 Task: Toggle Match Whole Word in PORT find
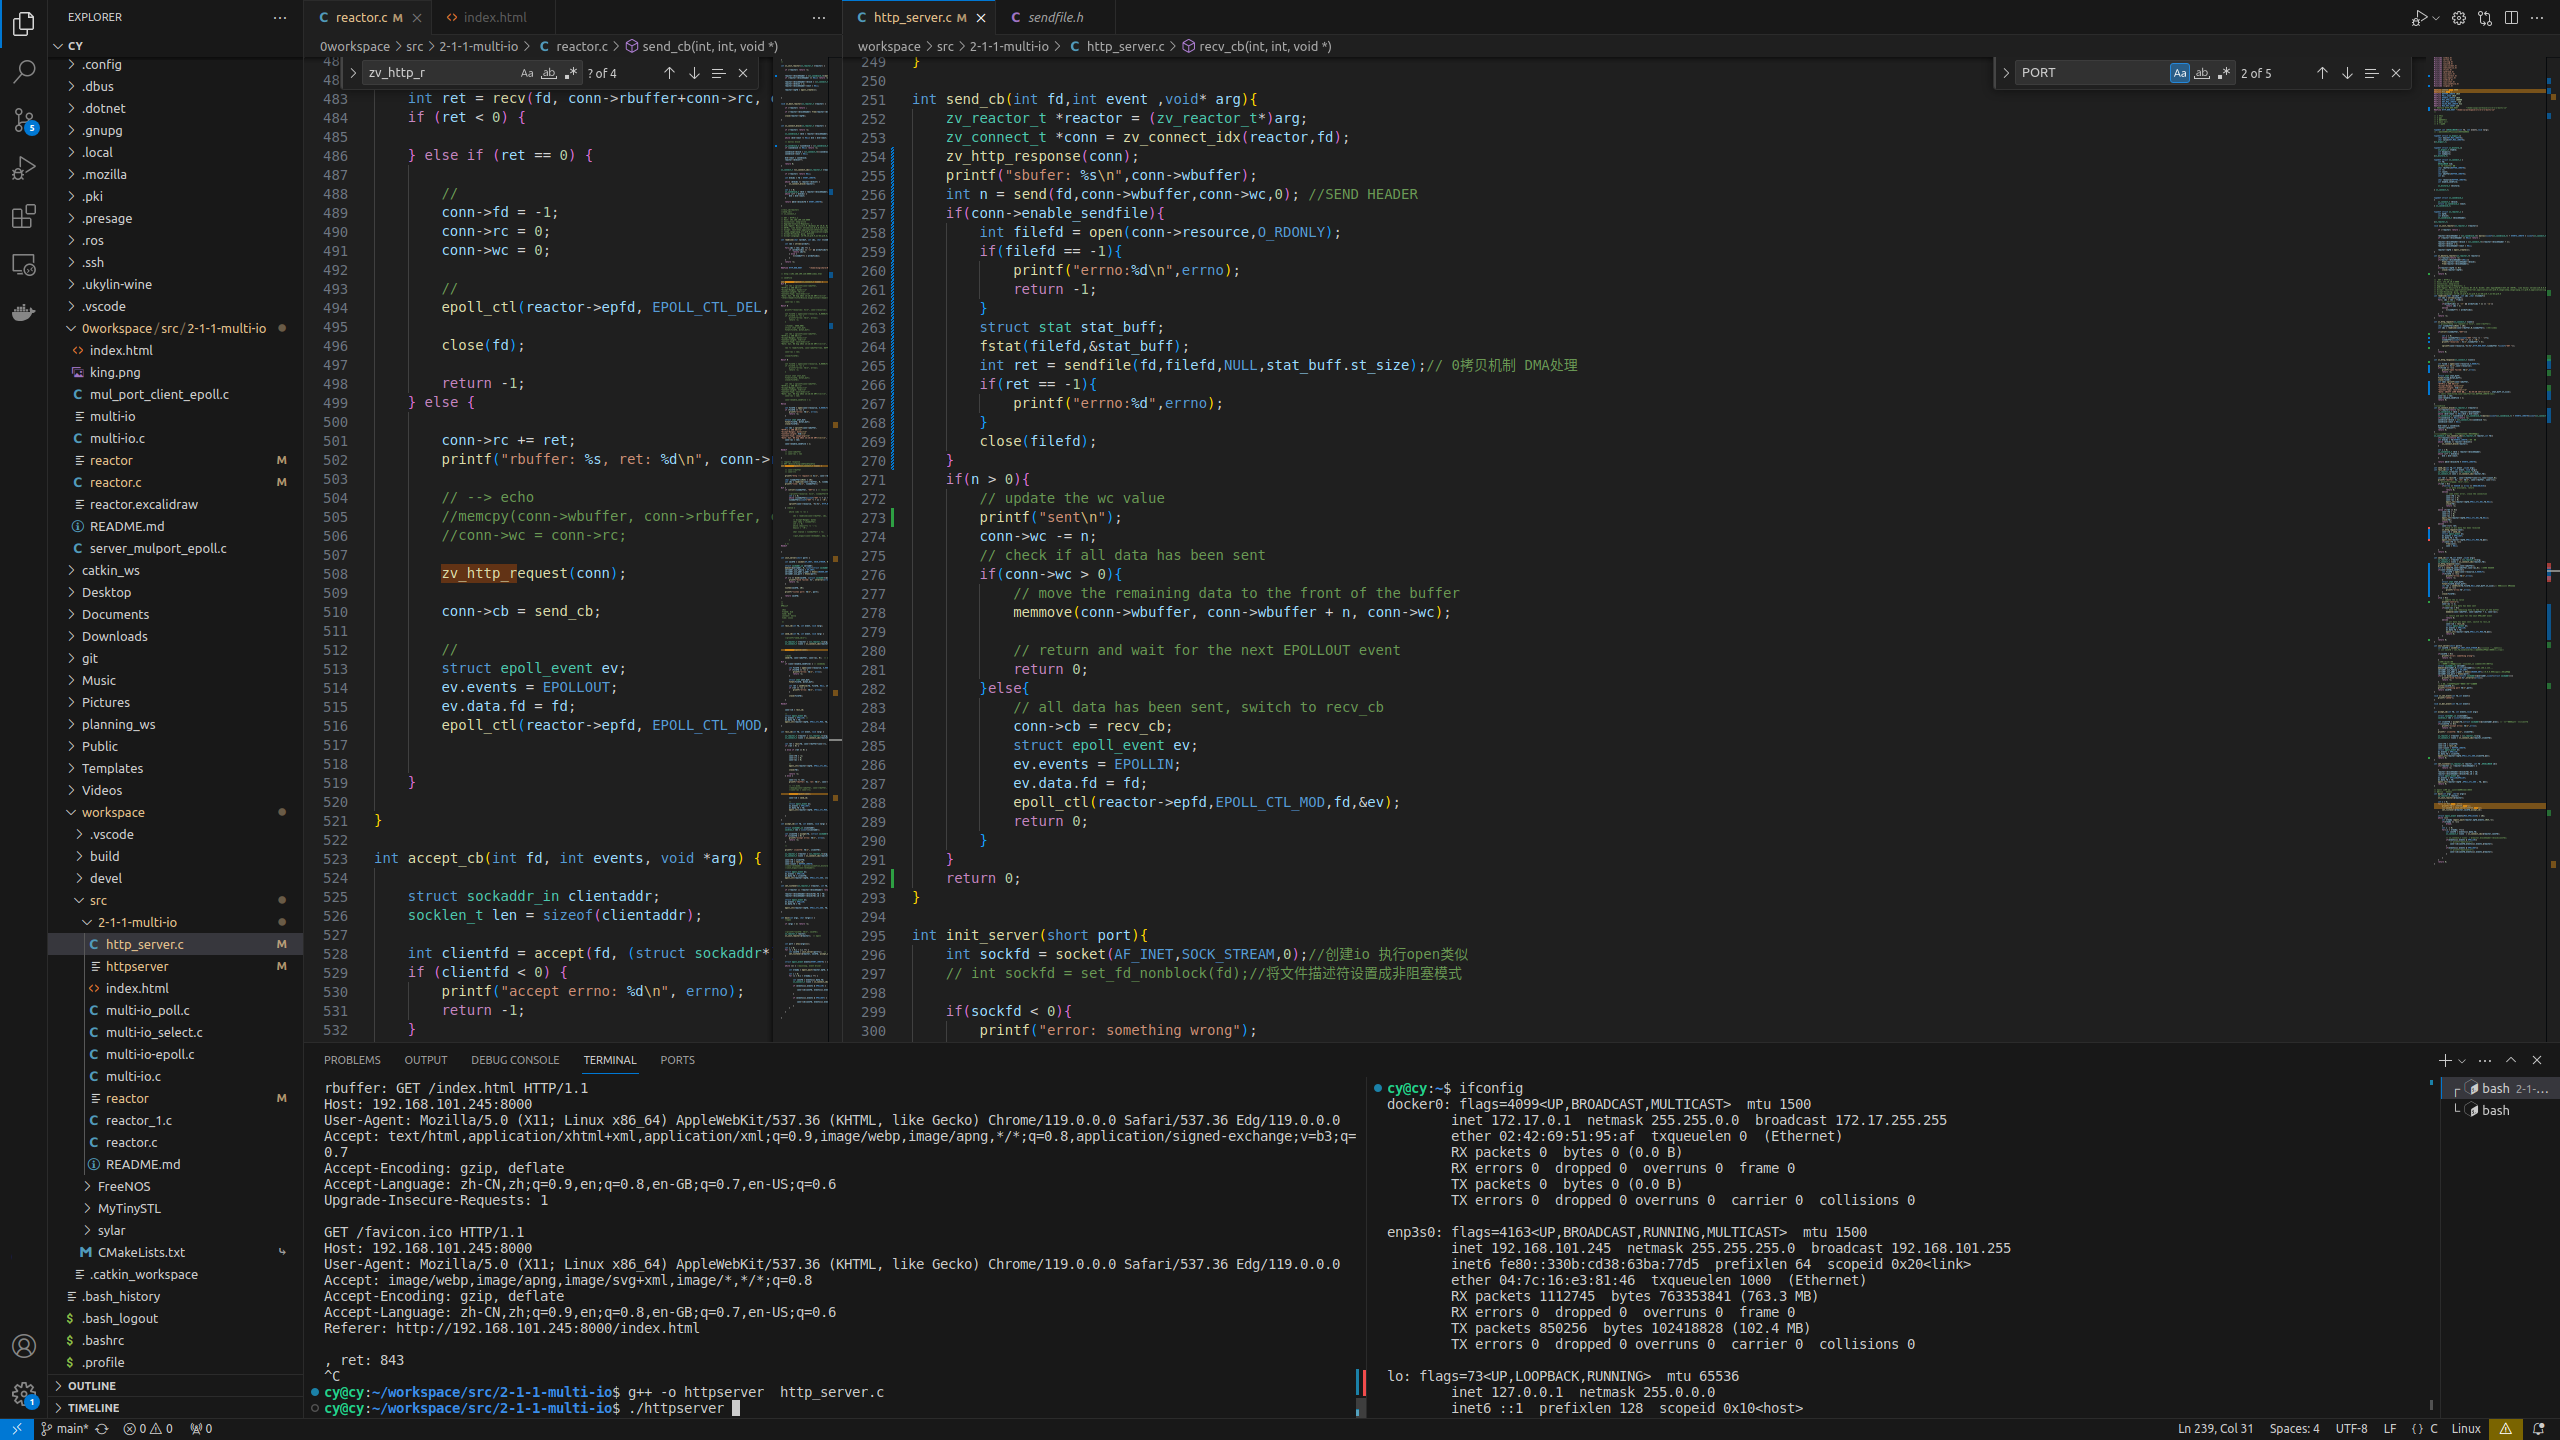click(x=2201, y=73)
